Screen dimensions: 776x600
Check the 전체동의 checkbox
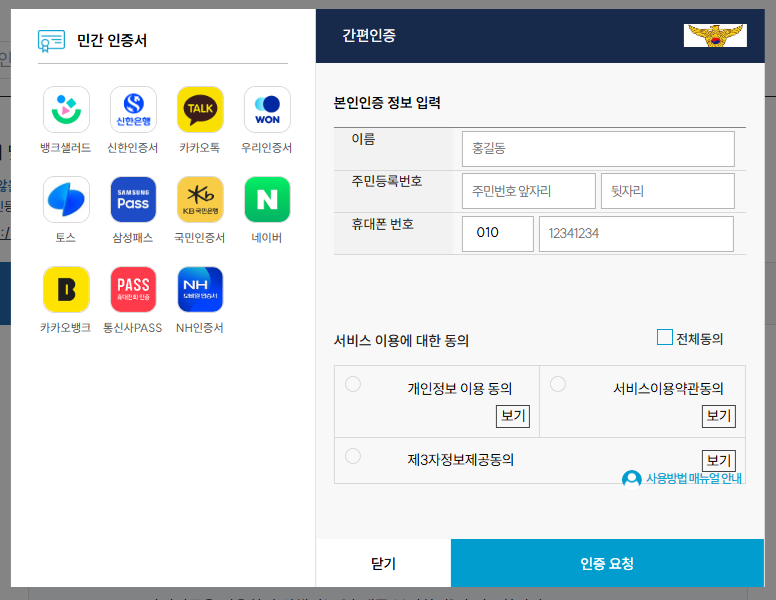(665, 337)
